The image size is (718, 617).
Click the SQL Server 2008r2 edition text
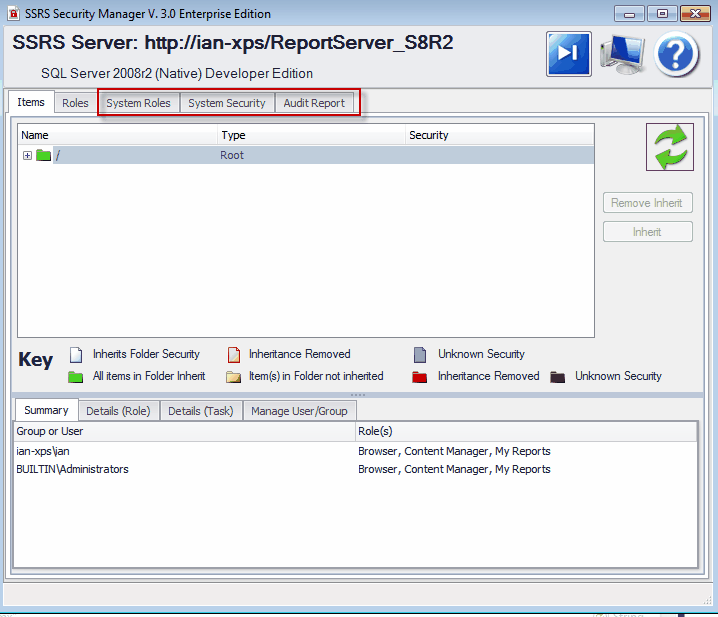(x=177, y=73)
